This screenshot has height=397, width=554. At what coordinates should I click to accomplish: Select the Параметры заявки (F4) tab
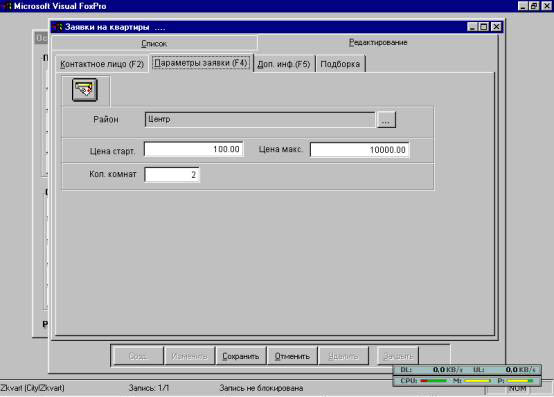pos(201,63)
